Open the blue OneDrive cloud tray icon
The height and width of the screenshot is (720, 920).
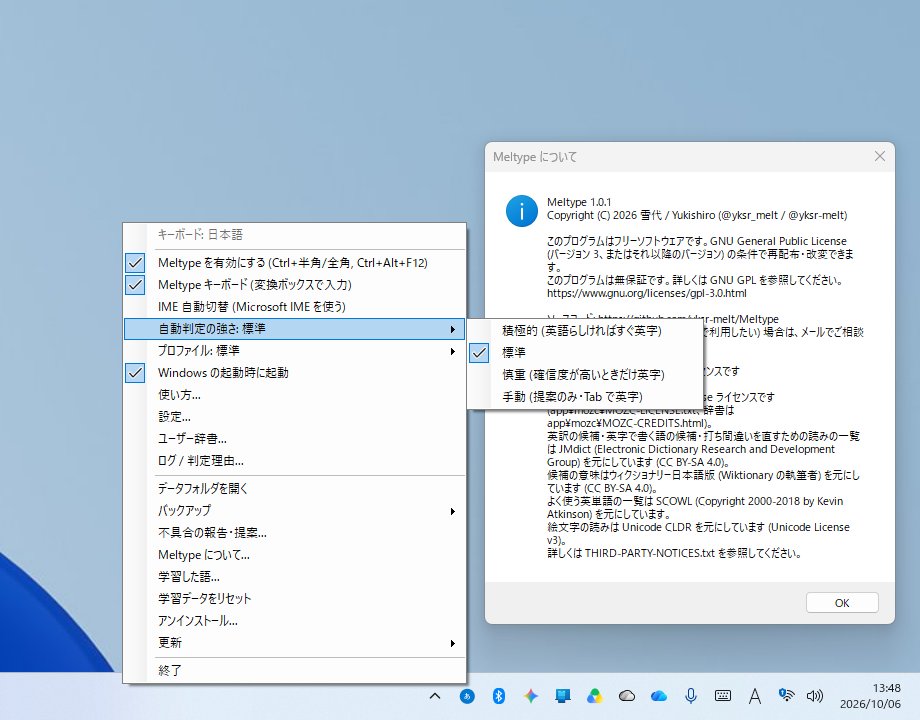[x=659, y=696]
